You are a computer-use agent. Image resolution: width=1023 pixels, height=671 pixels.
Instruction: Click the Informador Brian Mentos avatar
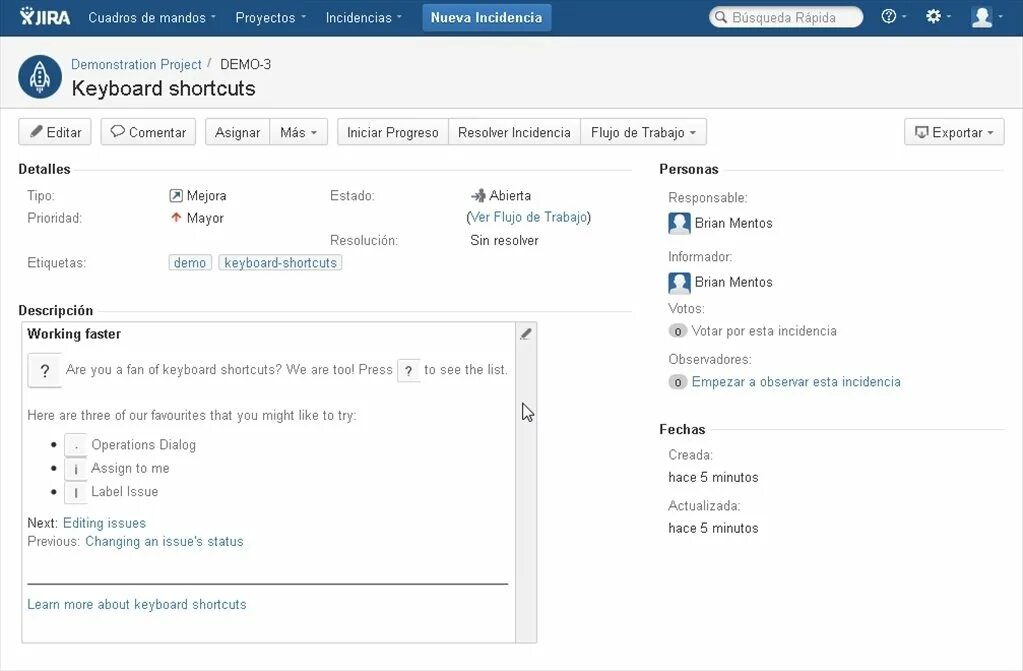679,283
